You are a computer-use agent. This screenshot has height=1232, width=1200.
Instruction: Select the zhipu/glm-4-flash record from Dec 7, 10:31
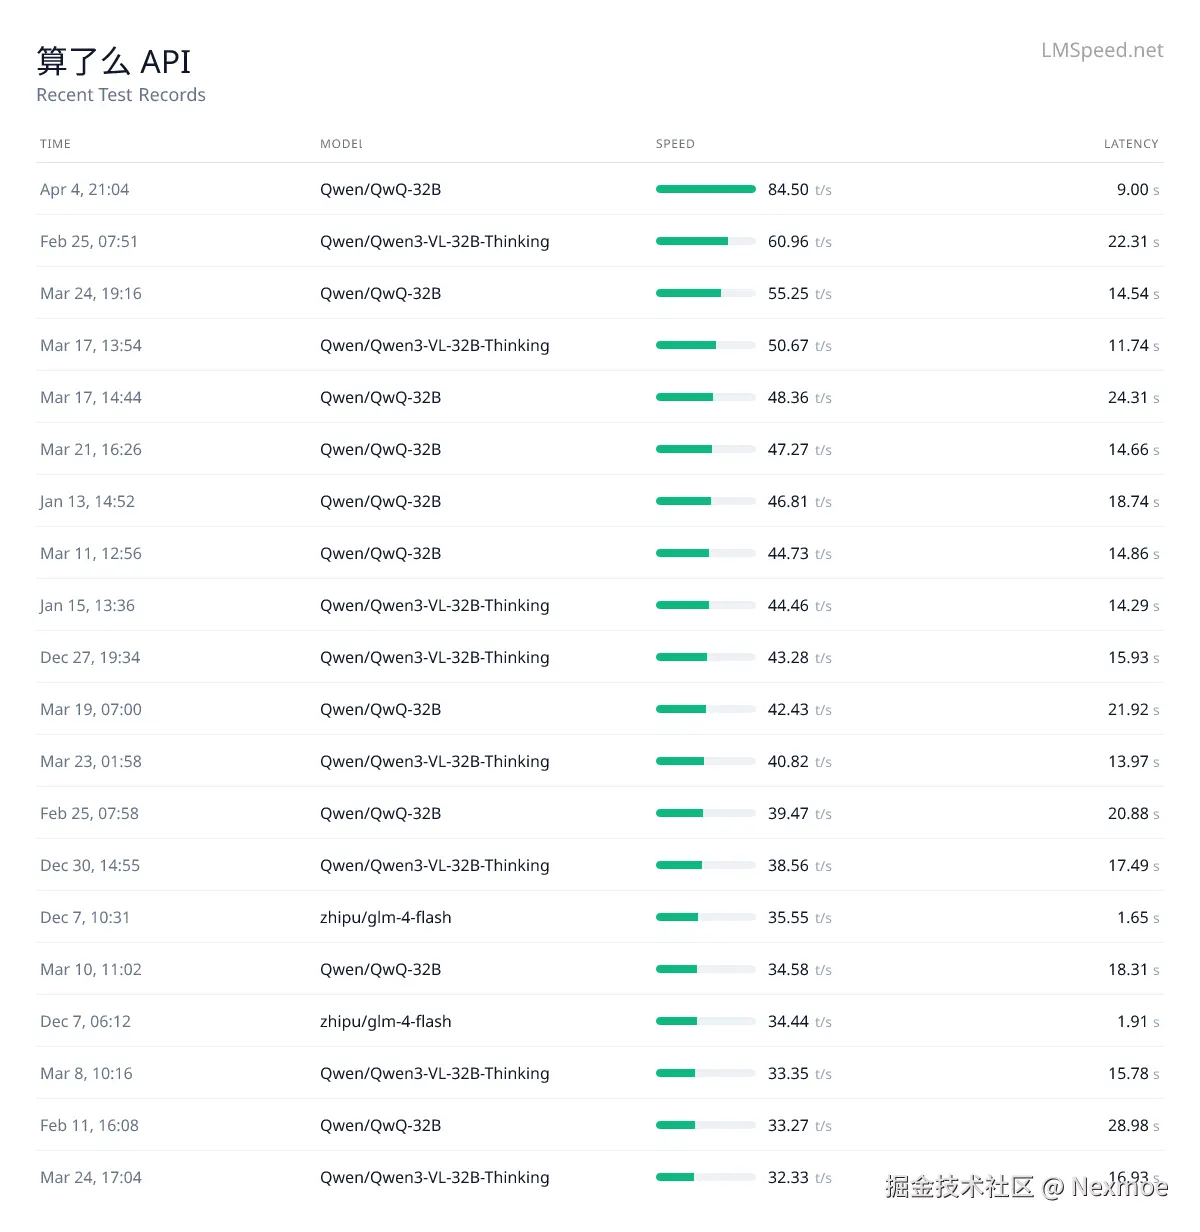tap(386, 917)
